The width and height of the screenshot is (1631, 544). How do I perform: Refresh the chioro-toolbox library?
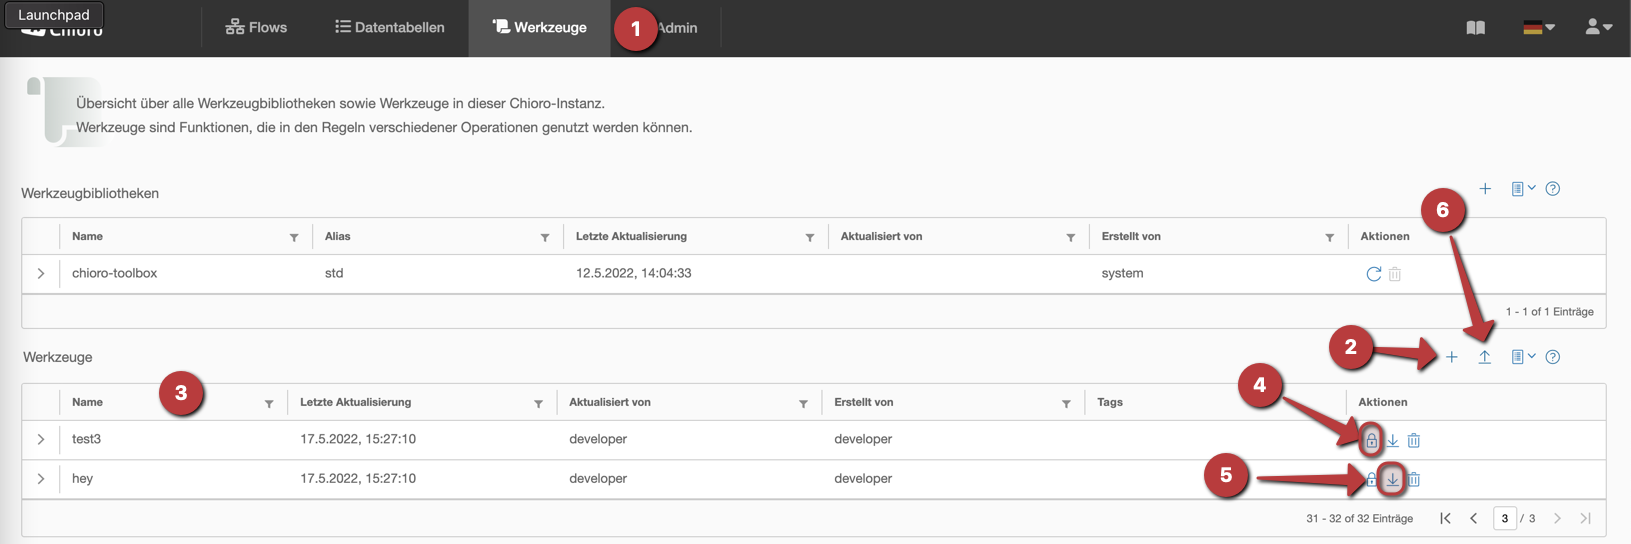coord(1374,274)
